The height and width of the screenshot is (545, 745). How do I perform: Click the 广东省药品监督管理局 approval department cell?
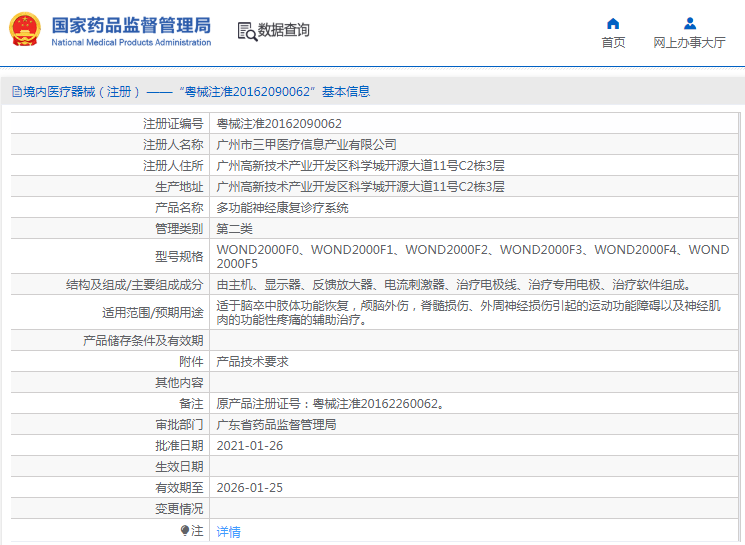[x=277, y=425]
